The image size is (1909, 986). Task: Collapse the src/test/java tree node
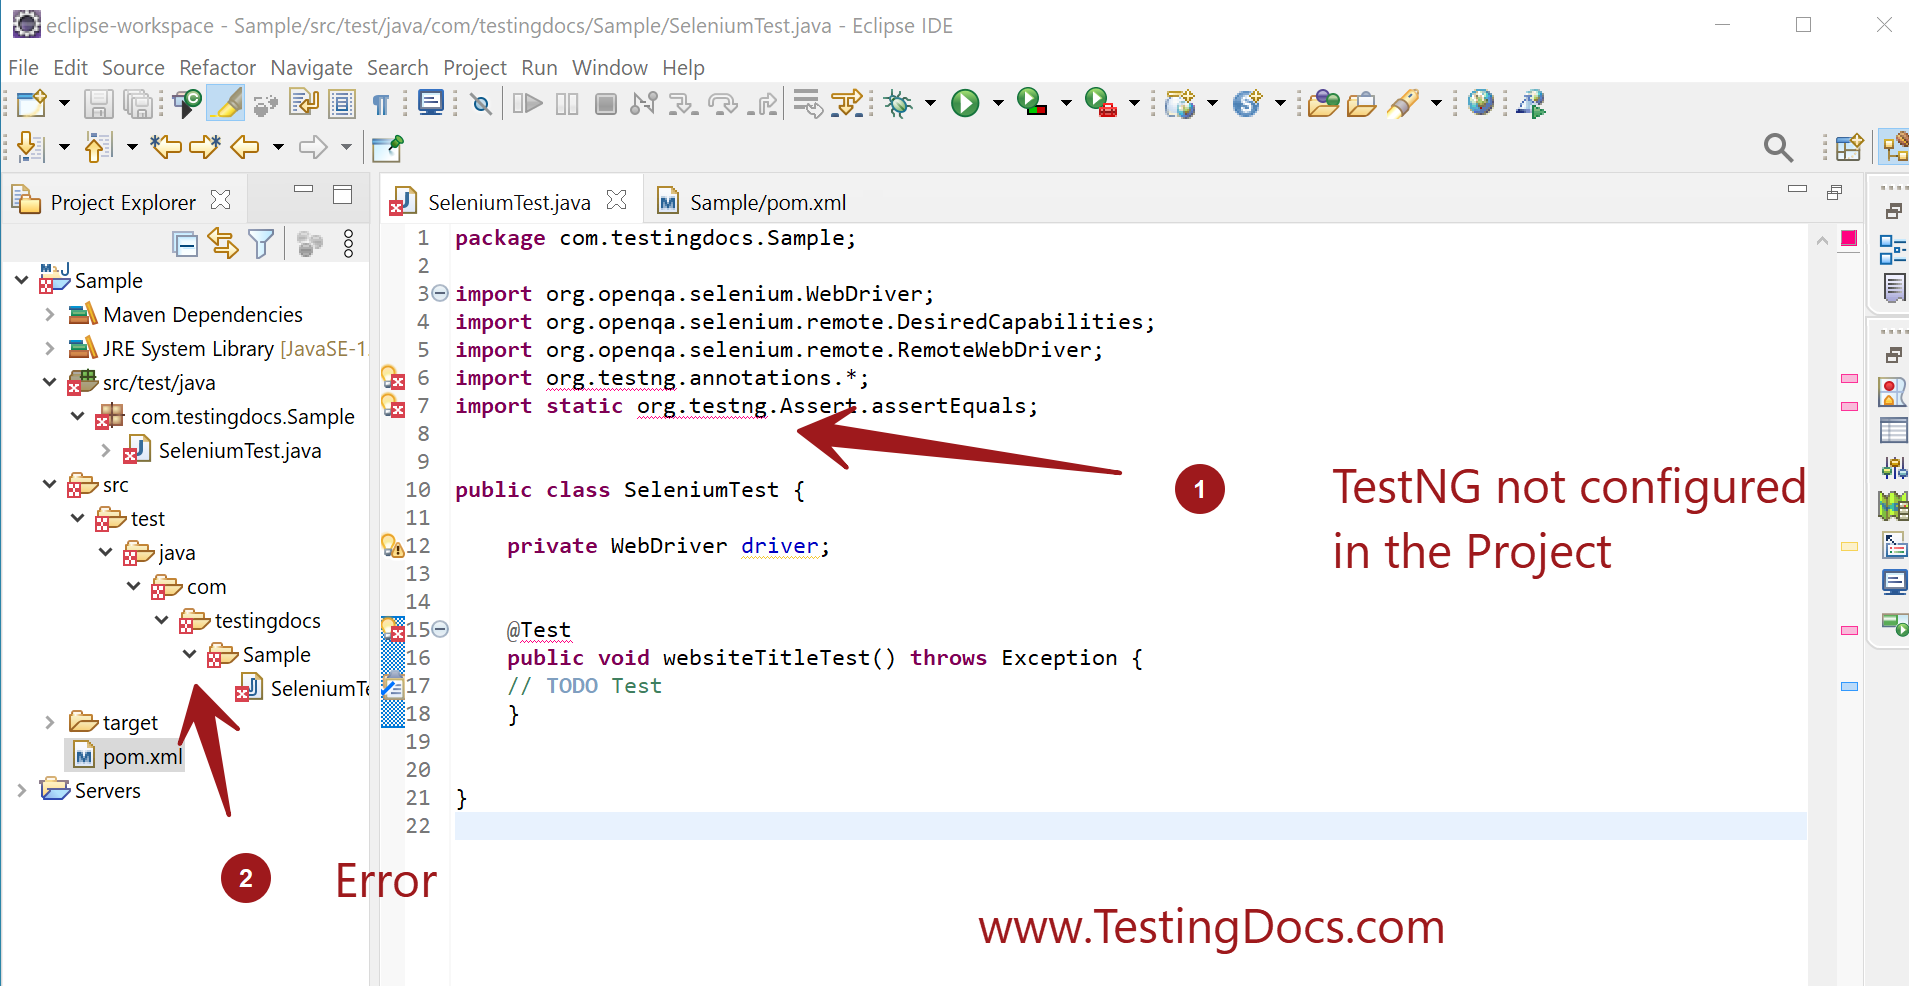(x=49, y=382)
